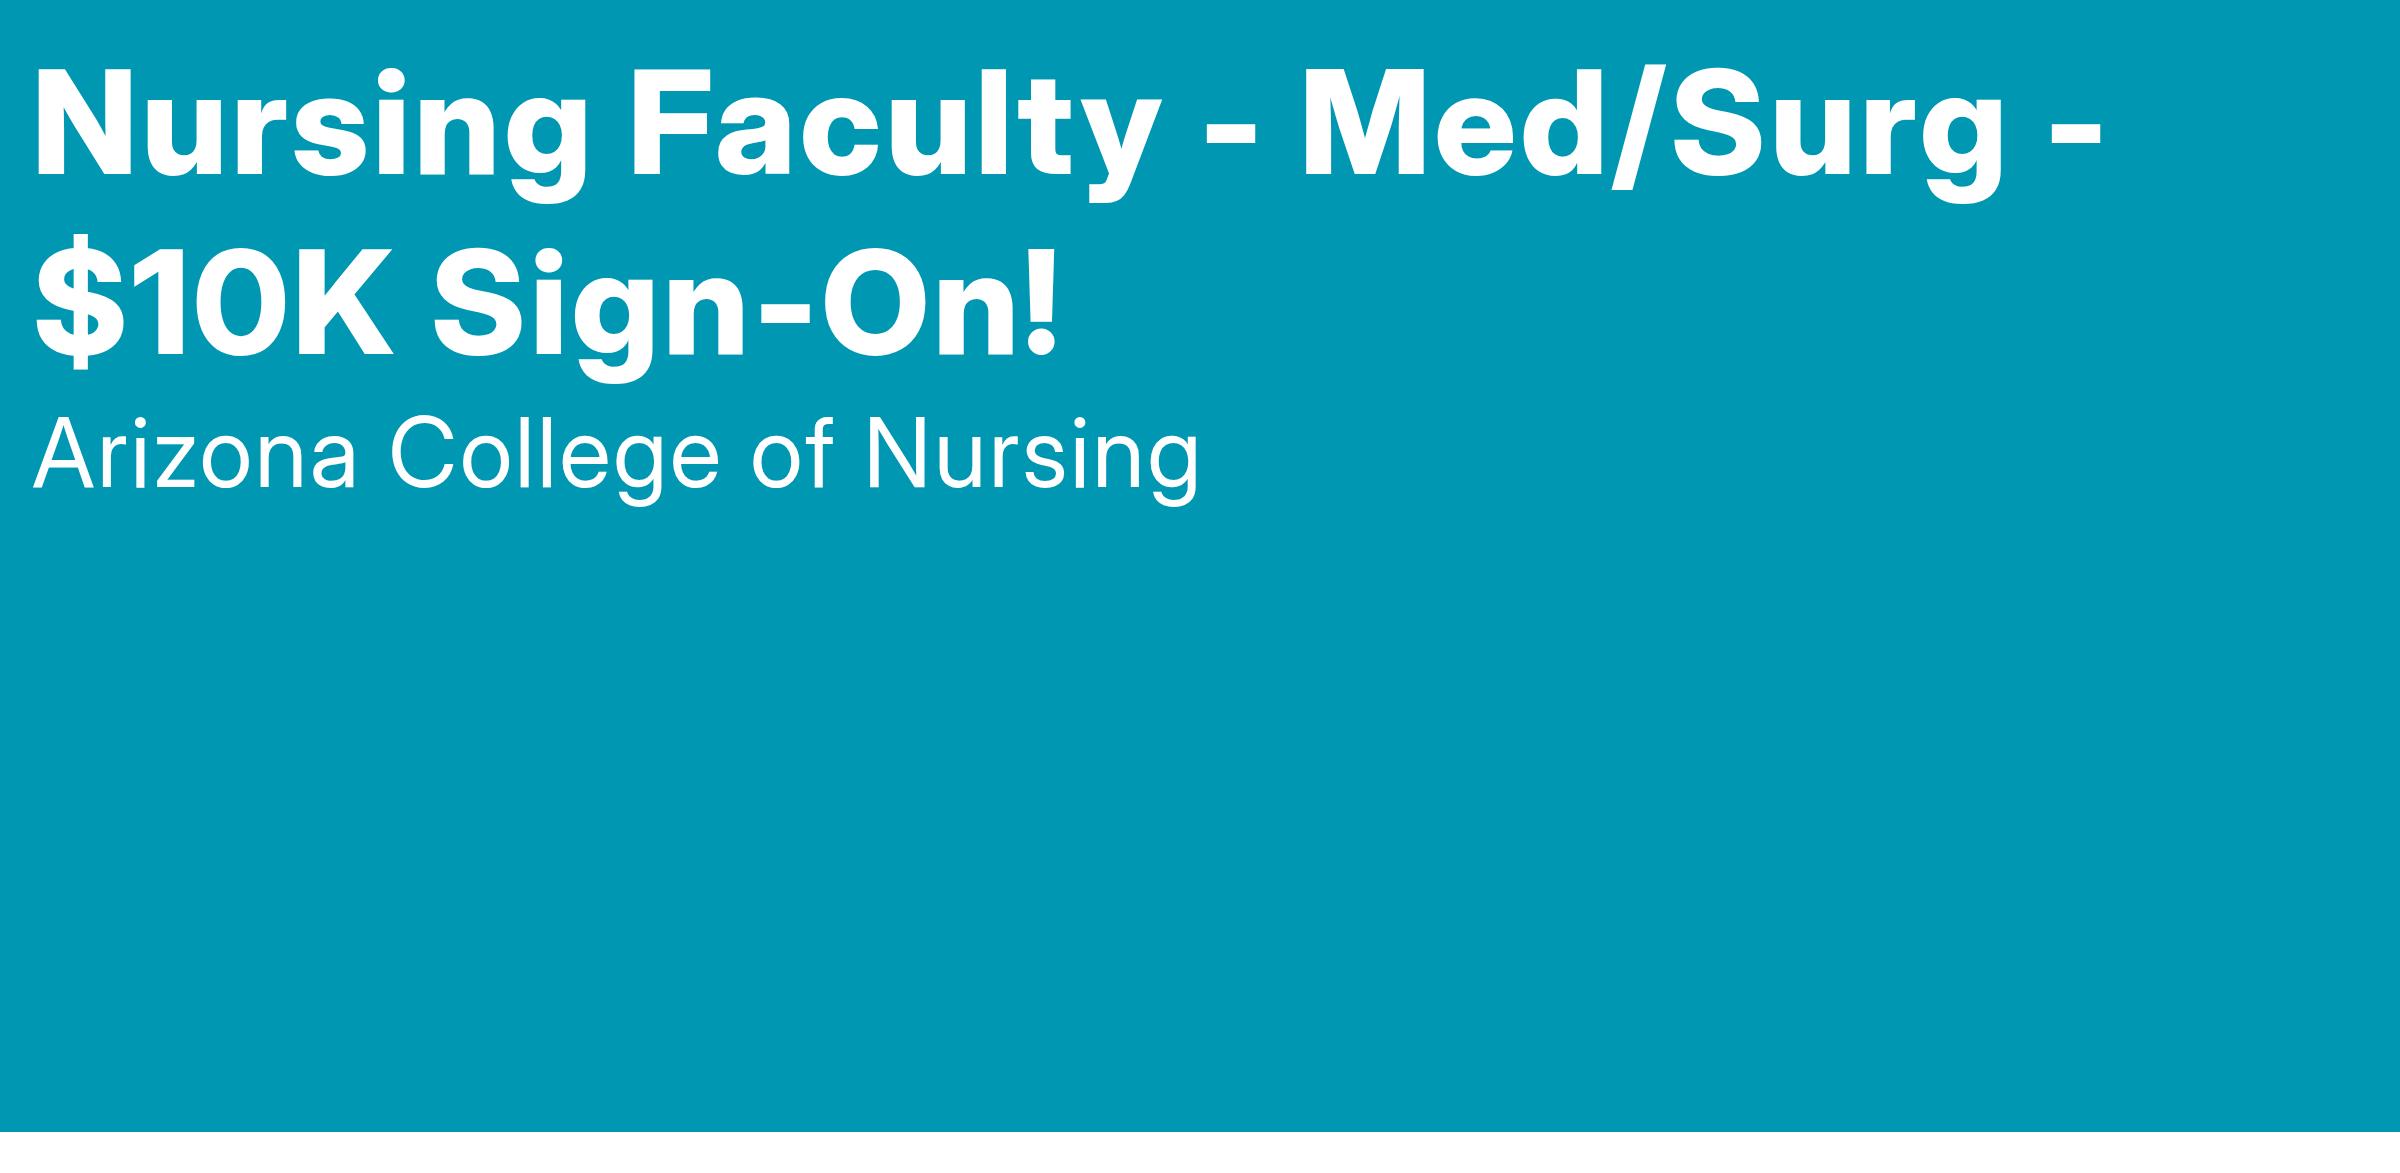Click the white strip beneath the teal banner

pyautogui.click(x=1200, y=1153)
